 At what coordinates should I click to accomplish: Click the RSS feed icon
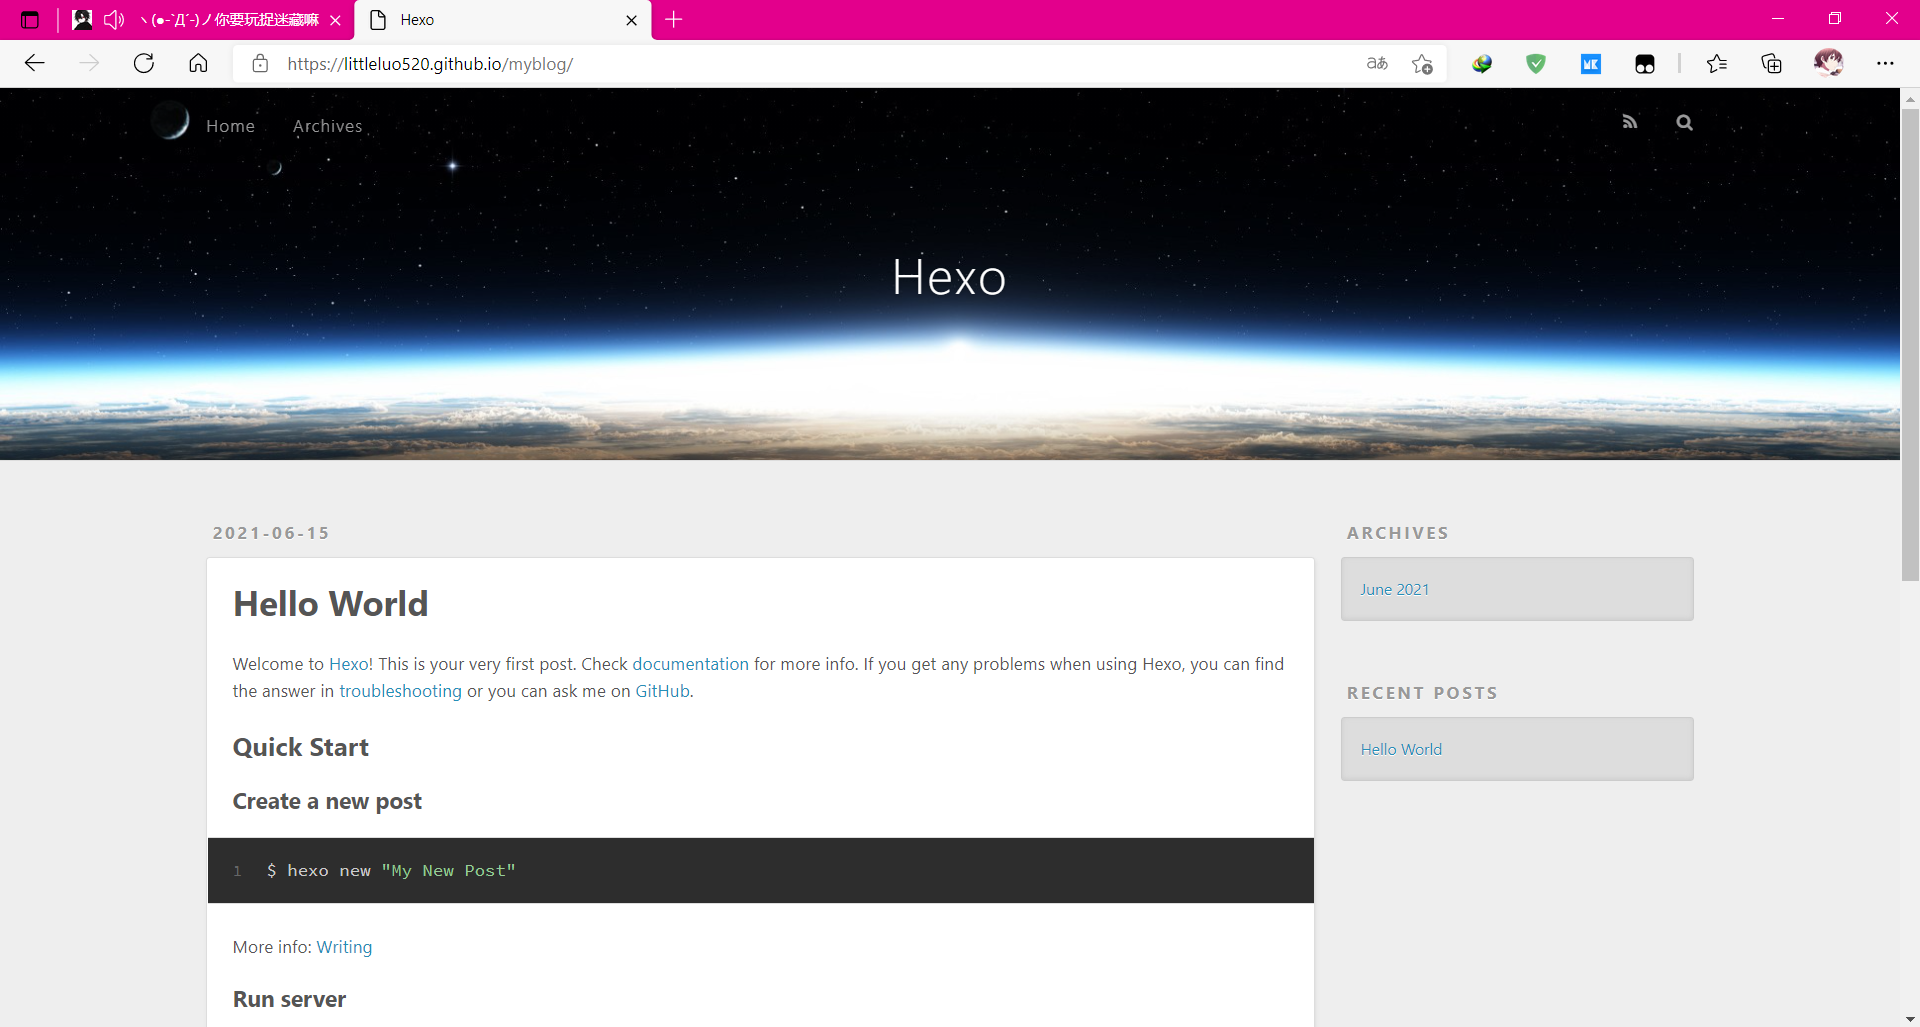(1629, 122)
